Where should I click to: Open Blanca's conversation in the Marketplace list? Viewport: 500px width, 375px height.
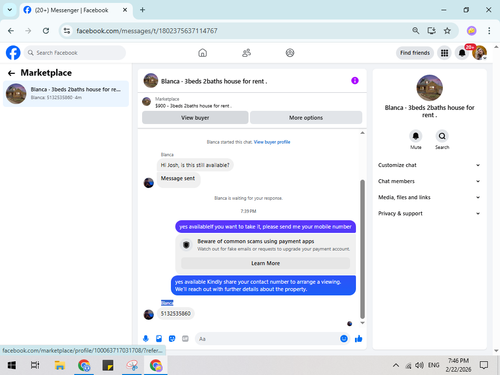tap(66, 94)
